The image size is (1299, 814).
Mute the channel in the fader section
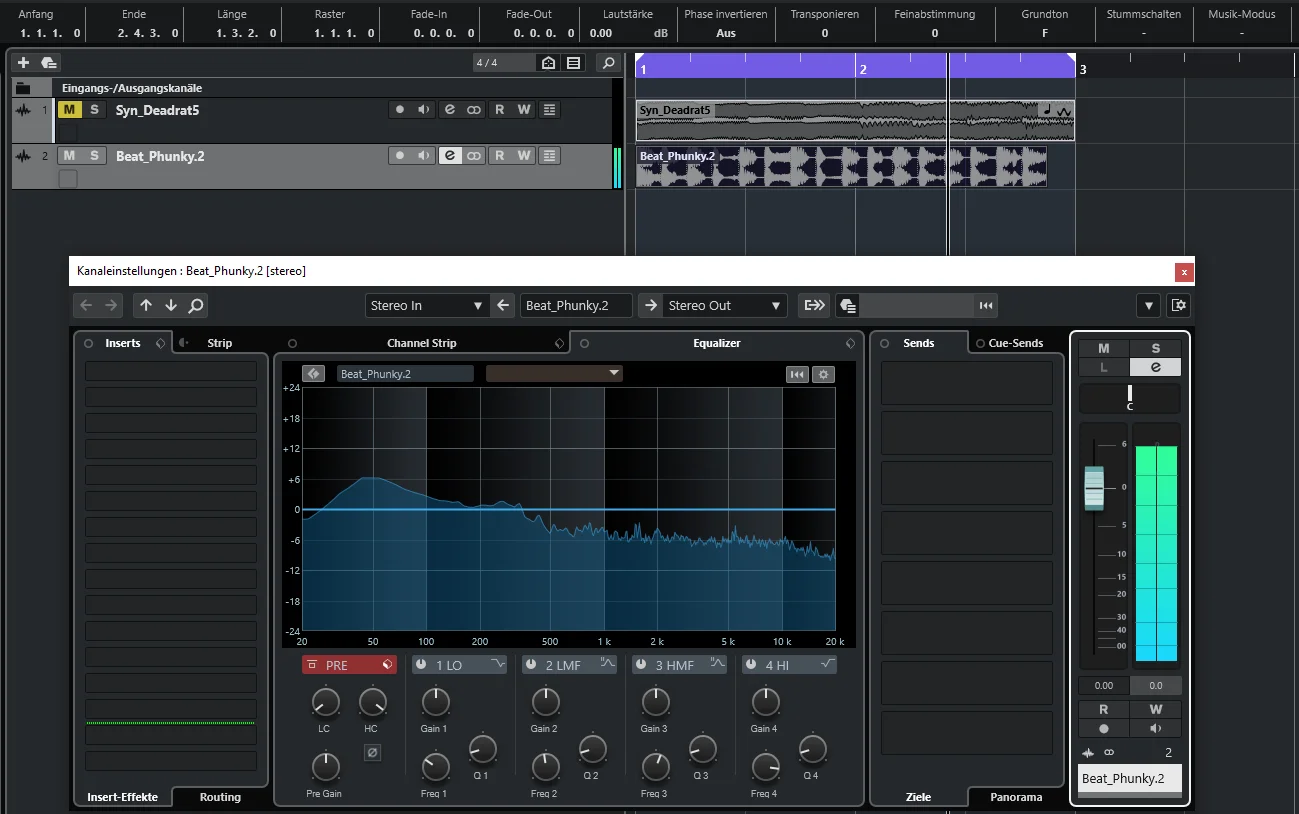pos(1104,348)
